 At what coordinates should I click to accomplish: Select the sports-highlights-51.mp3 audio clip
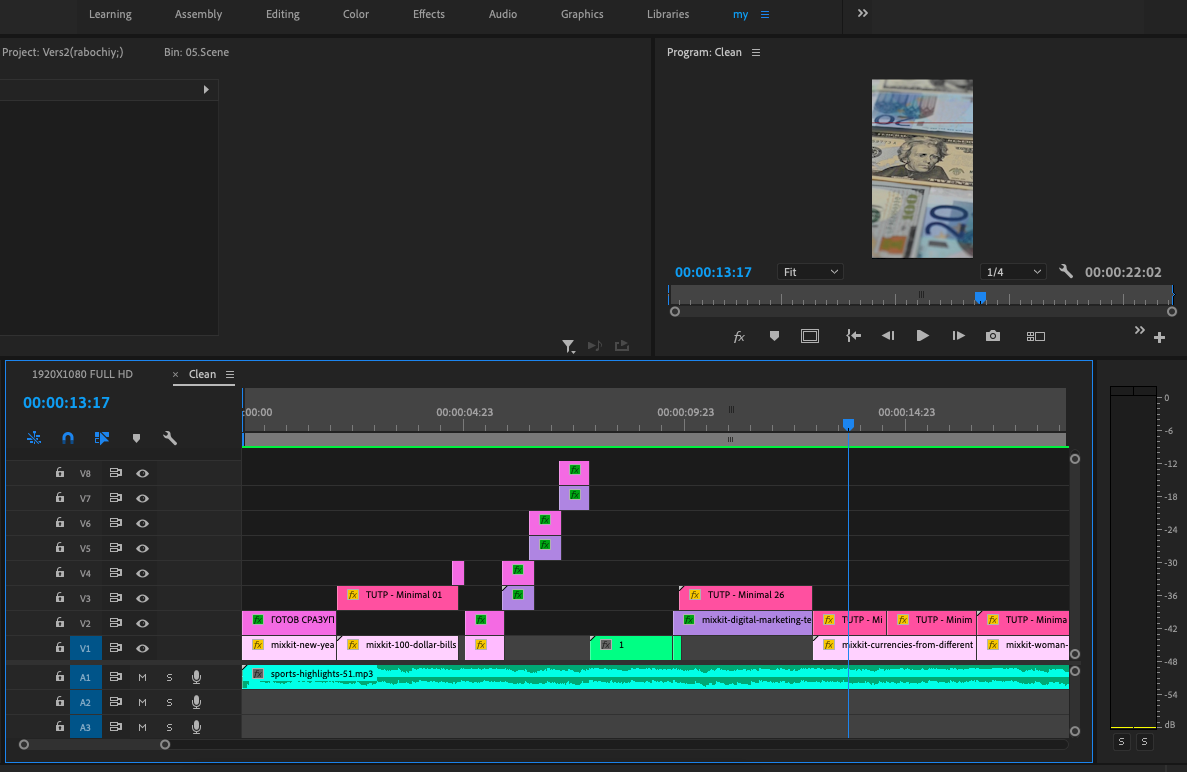click(656, 677)
